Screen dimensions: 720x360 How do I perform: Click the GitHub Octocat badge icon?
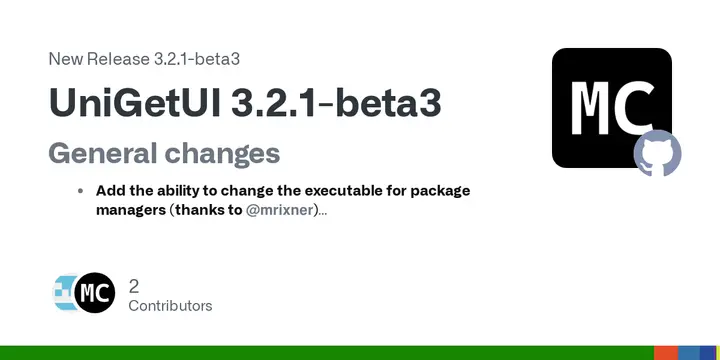(657, 153)
